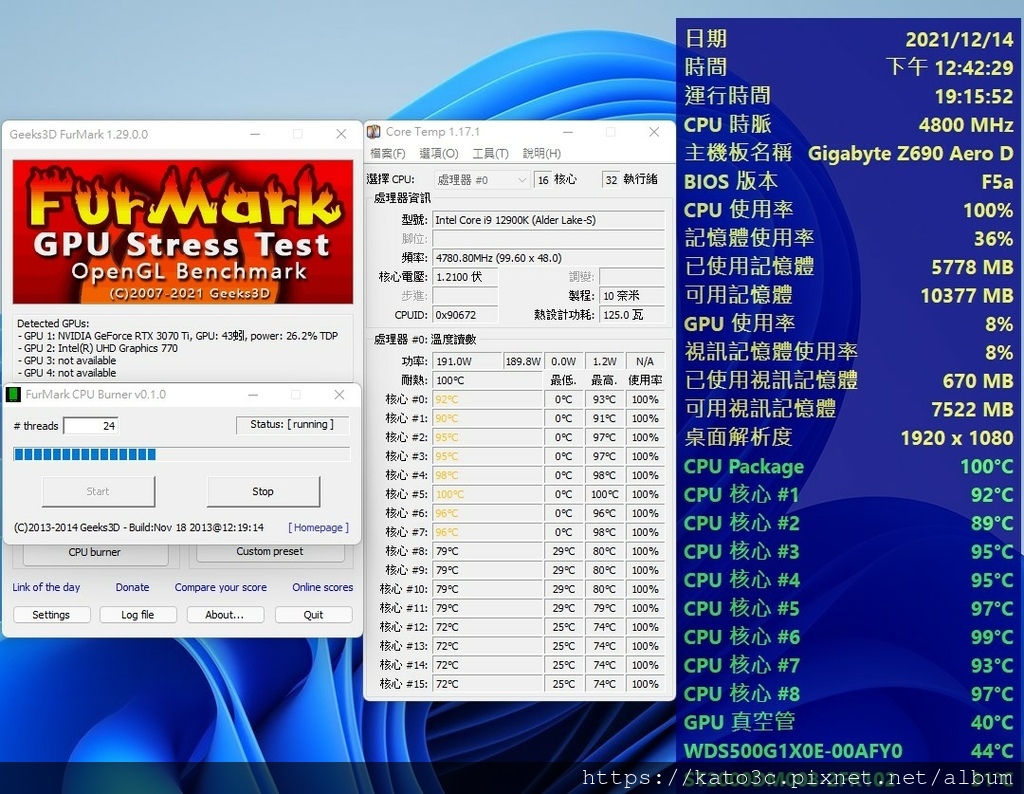
Task: Click the 記憶體使用率 36% overlay row
Action: pyautogui.click(x=848, y=238)
